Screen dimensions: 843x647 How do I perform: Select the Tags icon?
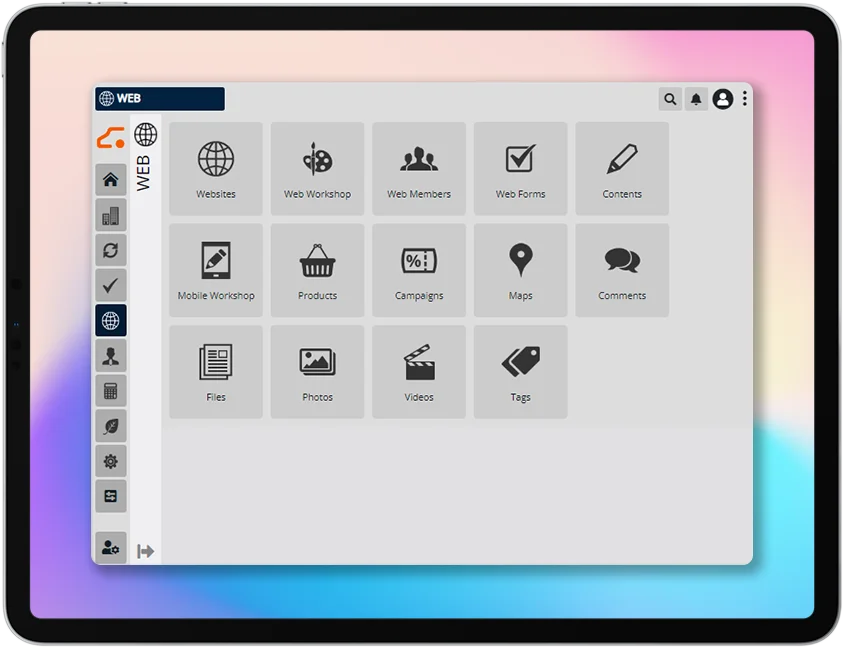coord(520,371)
